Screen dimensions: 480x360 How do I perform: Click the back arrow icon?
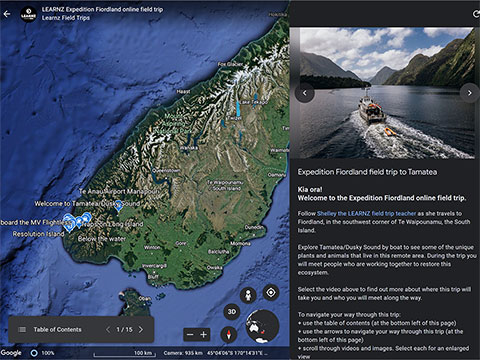point(7,14)
